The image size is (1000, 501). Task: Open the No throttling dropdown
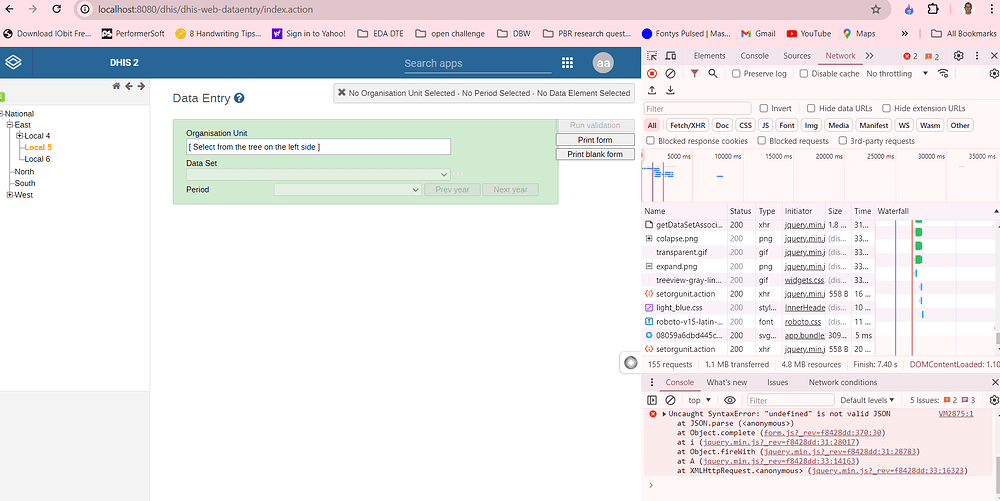[897, 74]
